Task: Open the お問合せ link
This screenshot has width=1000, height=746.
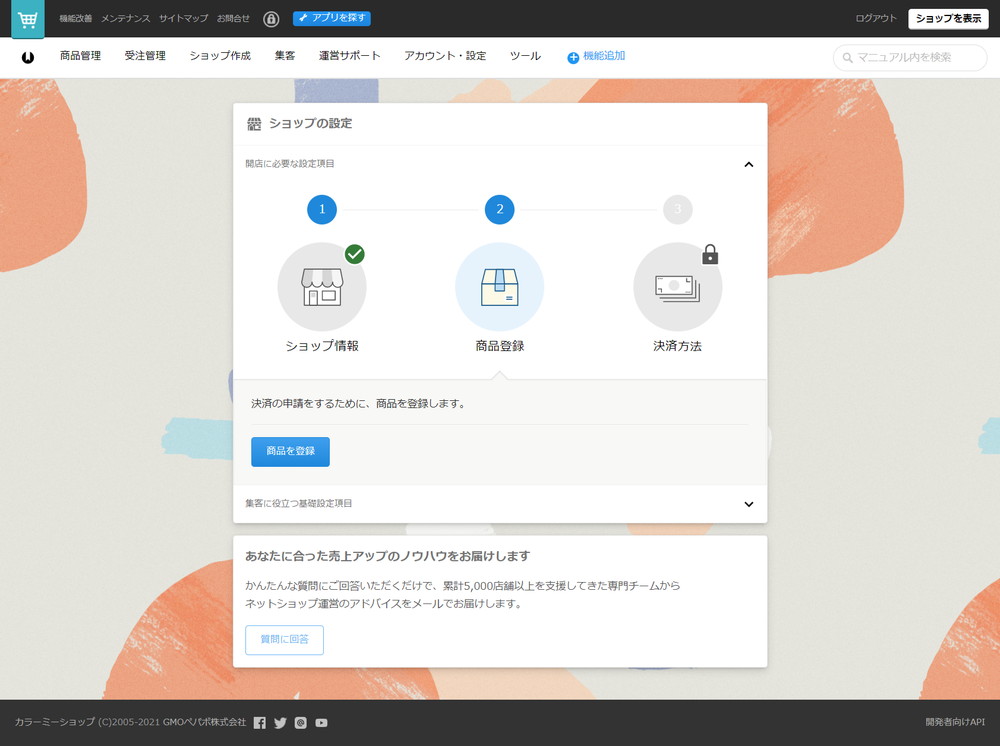Action: pos(233,18)
